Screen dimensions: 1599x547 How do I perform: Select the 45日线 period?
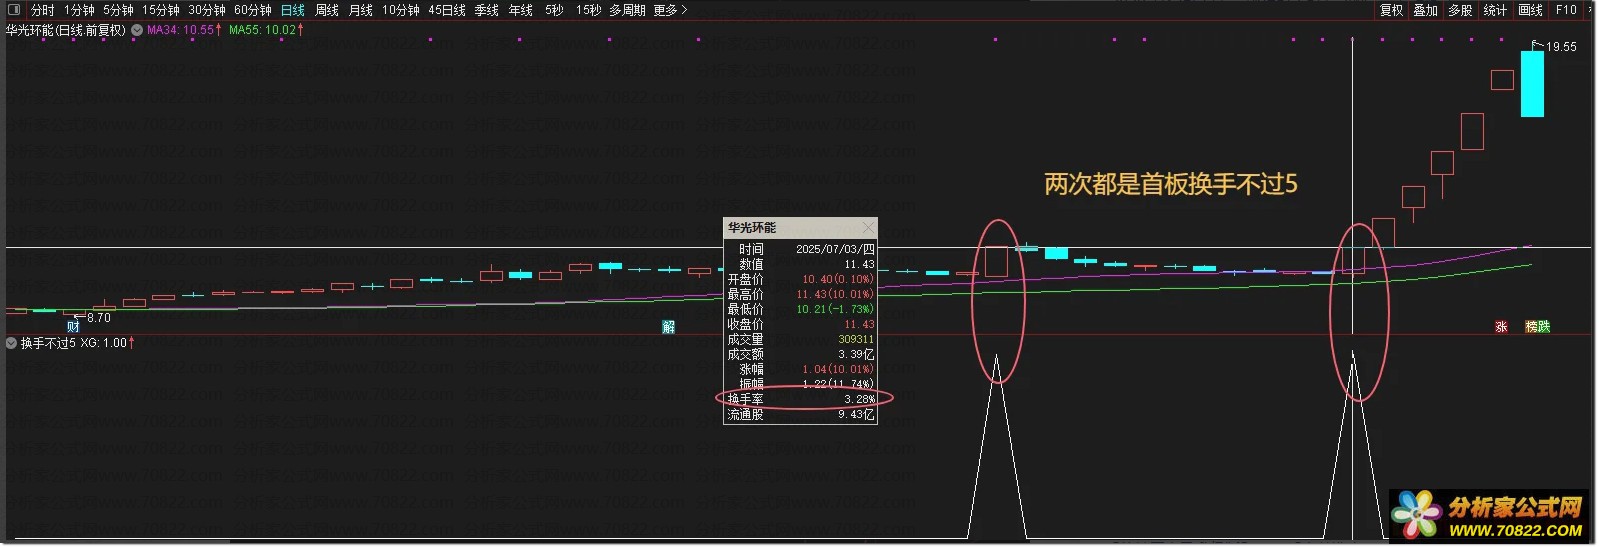[x=447, y=10]
